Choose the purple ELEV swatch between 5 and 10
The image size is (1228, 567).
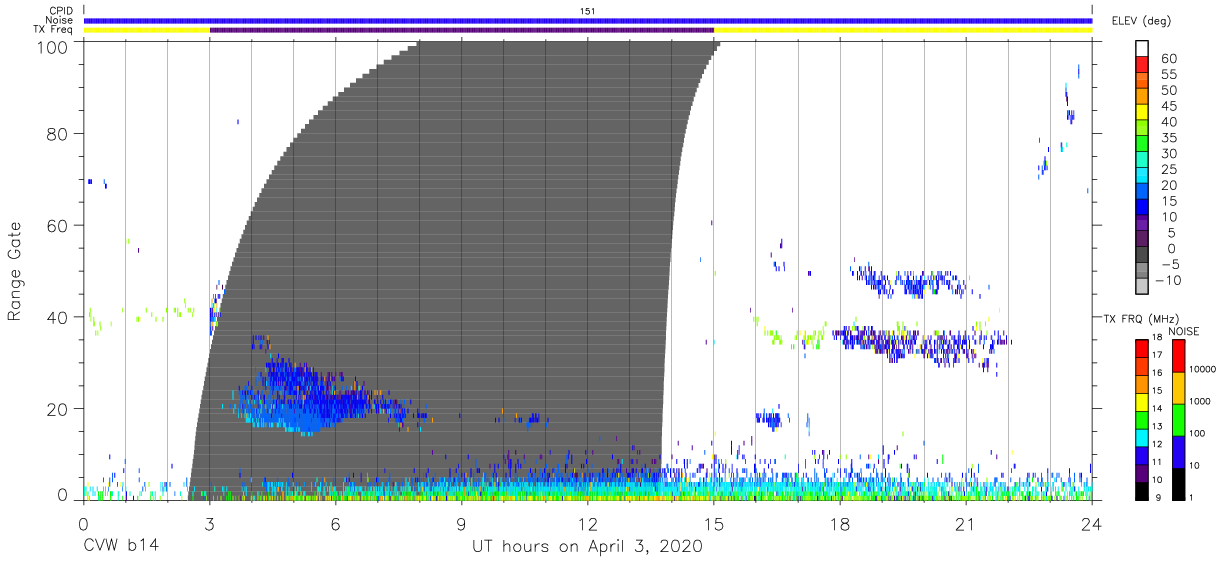(x=1142, y=223)
